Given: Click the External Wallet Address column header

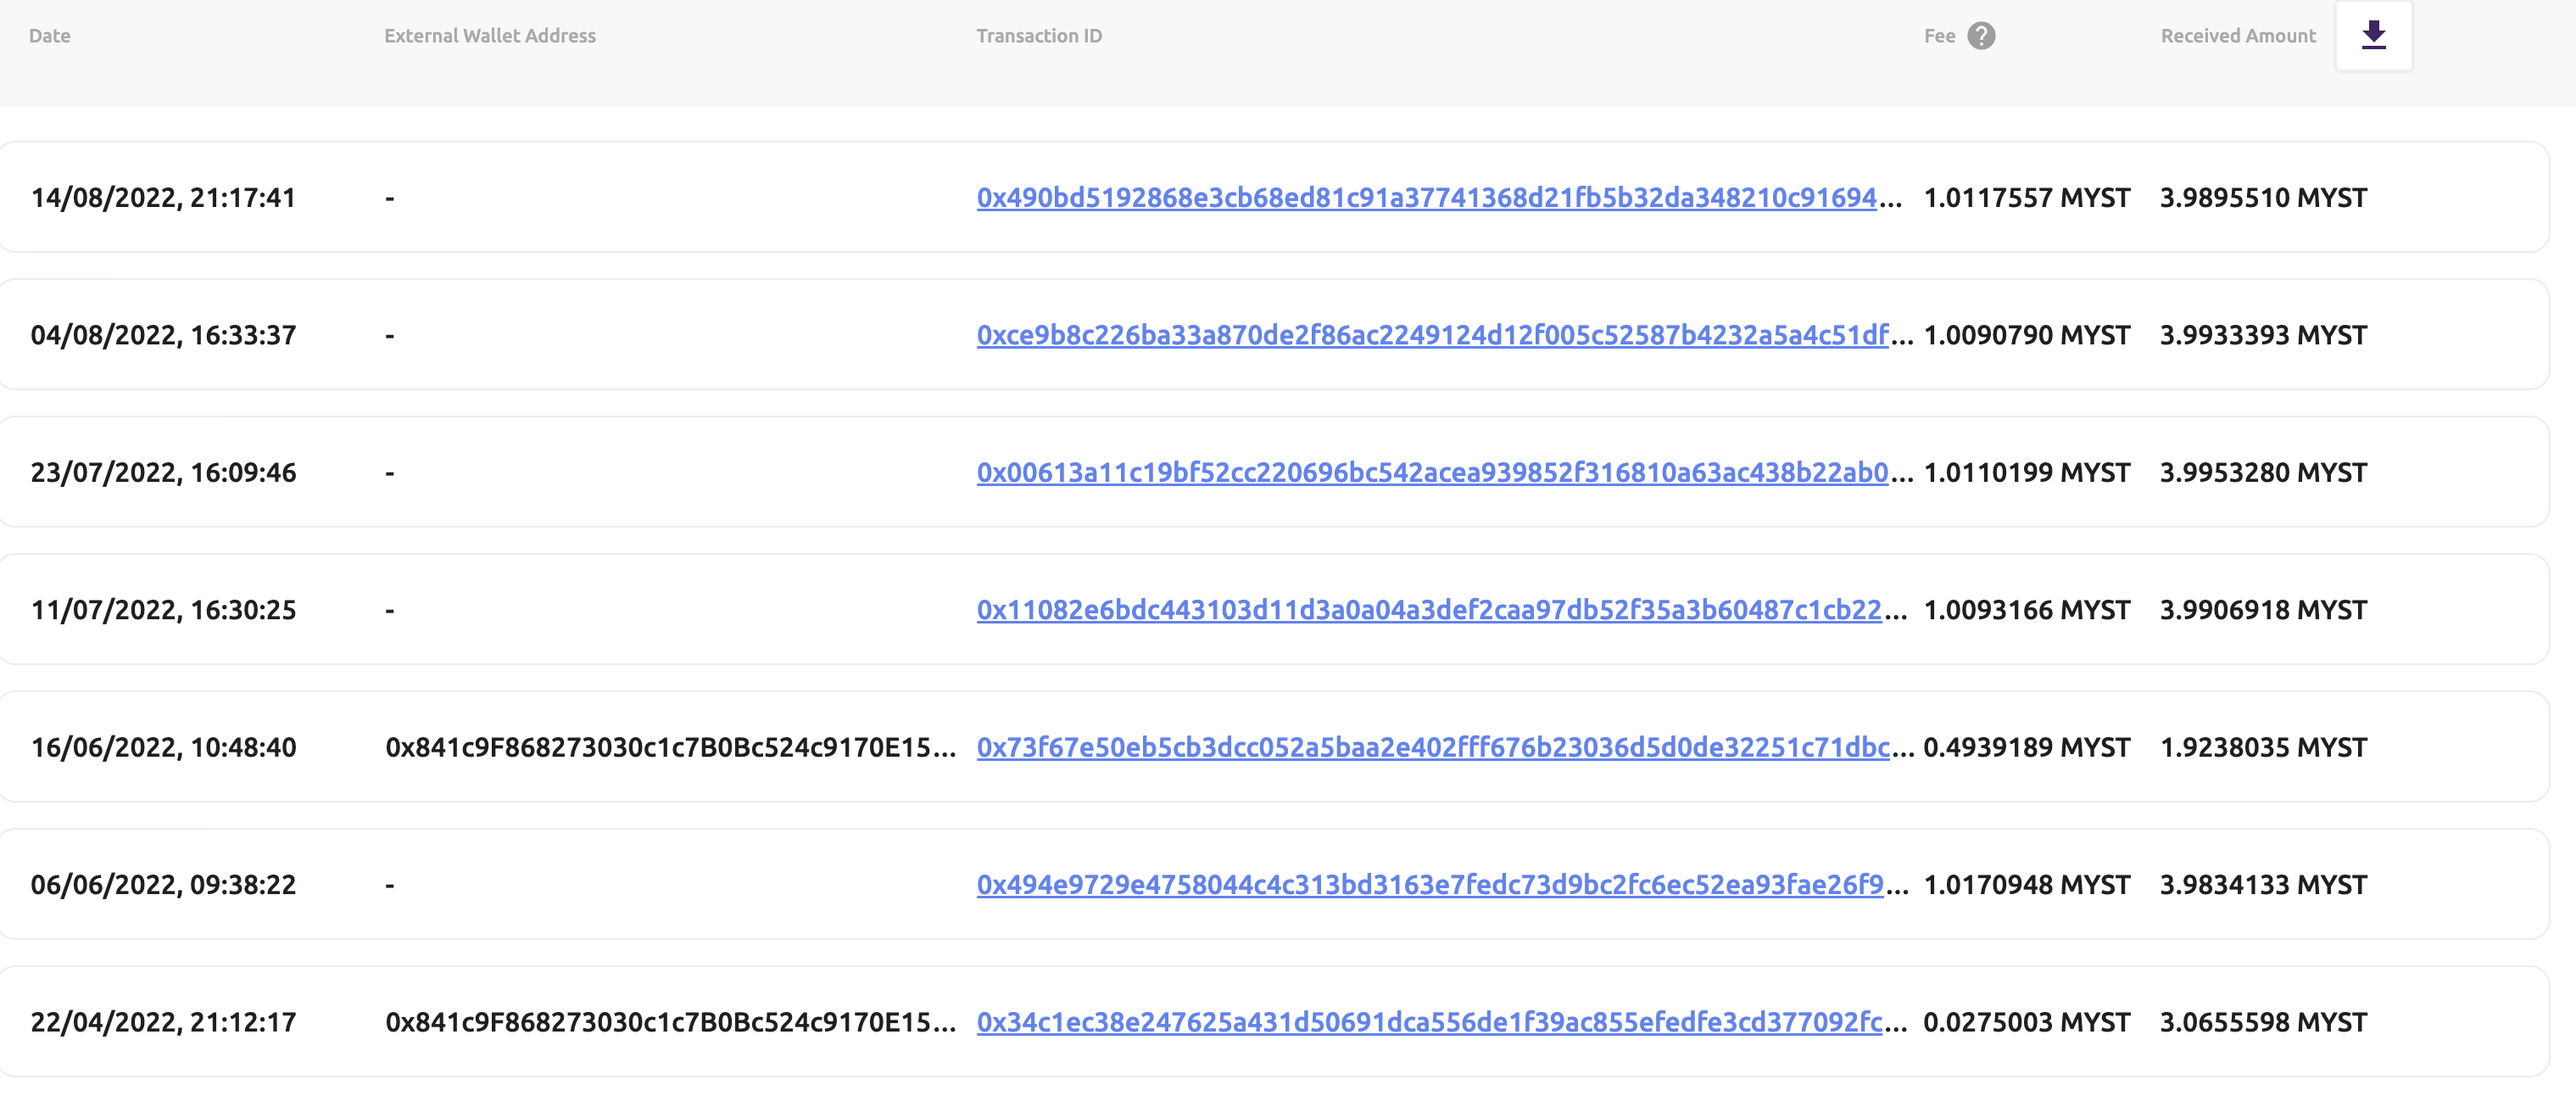Looking at the screenshot, I should pyautogui.click(x=490, y=36).
